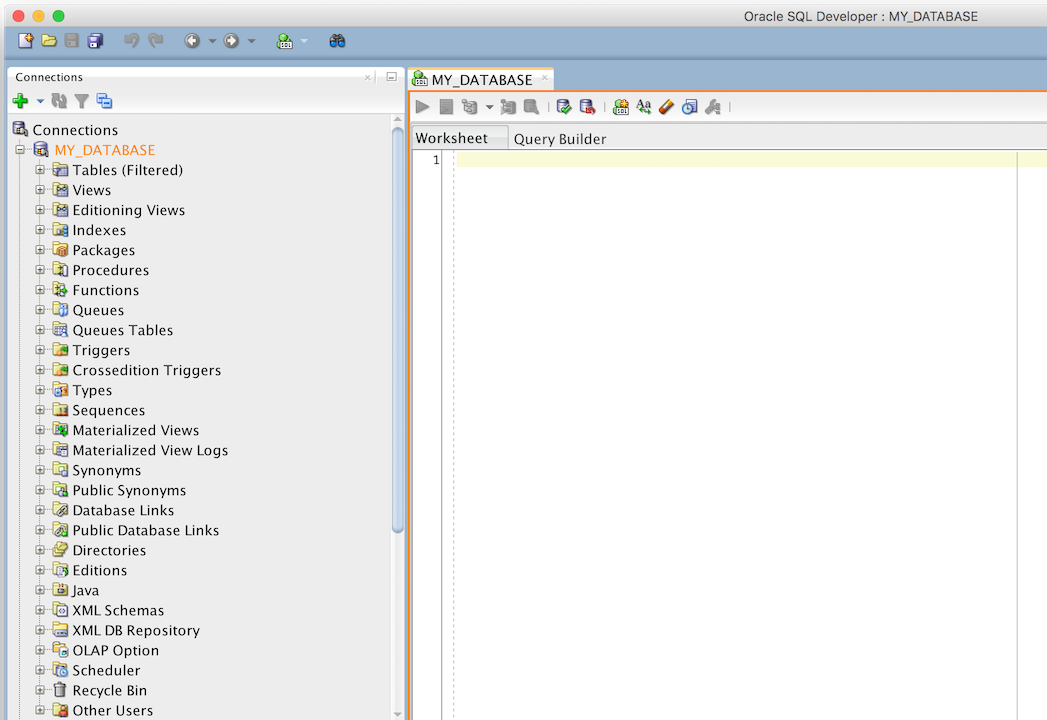1047x720 pixels.
Task: Expand the Packages node
Action: click(40, 250)
